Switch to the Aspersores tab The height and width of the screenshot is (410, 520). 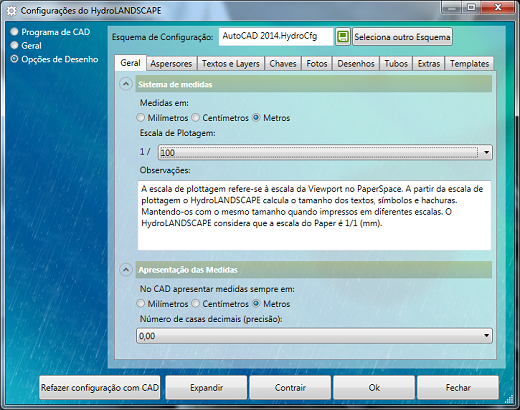click(x=171, y=64)
